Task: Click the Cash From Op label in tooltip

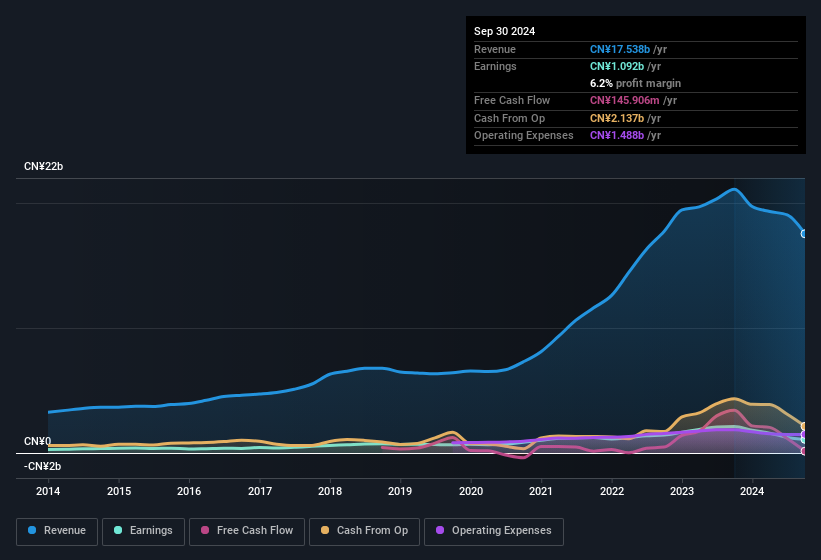Action: click(x=509, y=118)
